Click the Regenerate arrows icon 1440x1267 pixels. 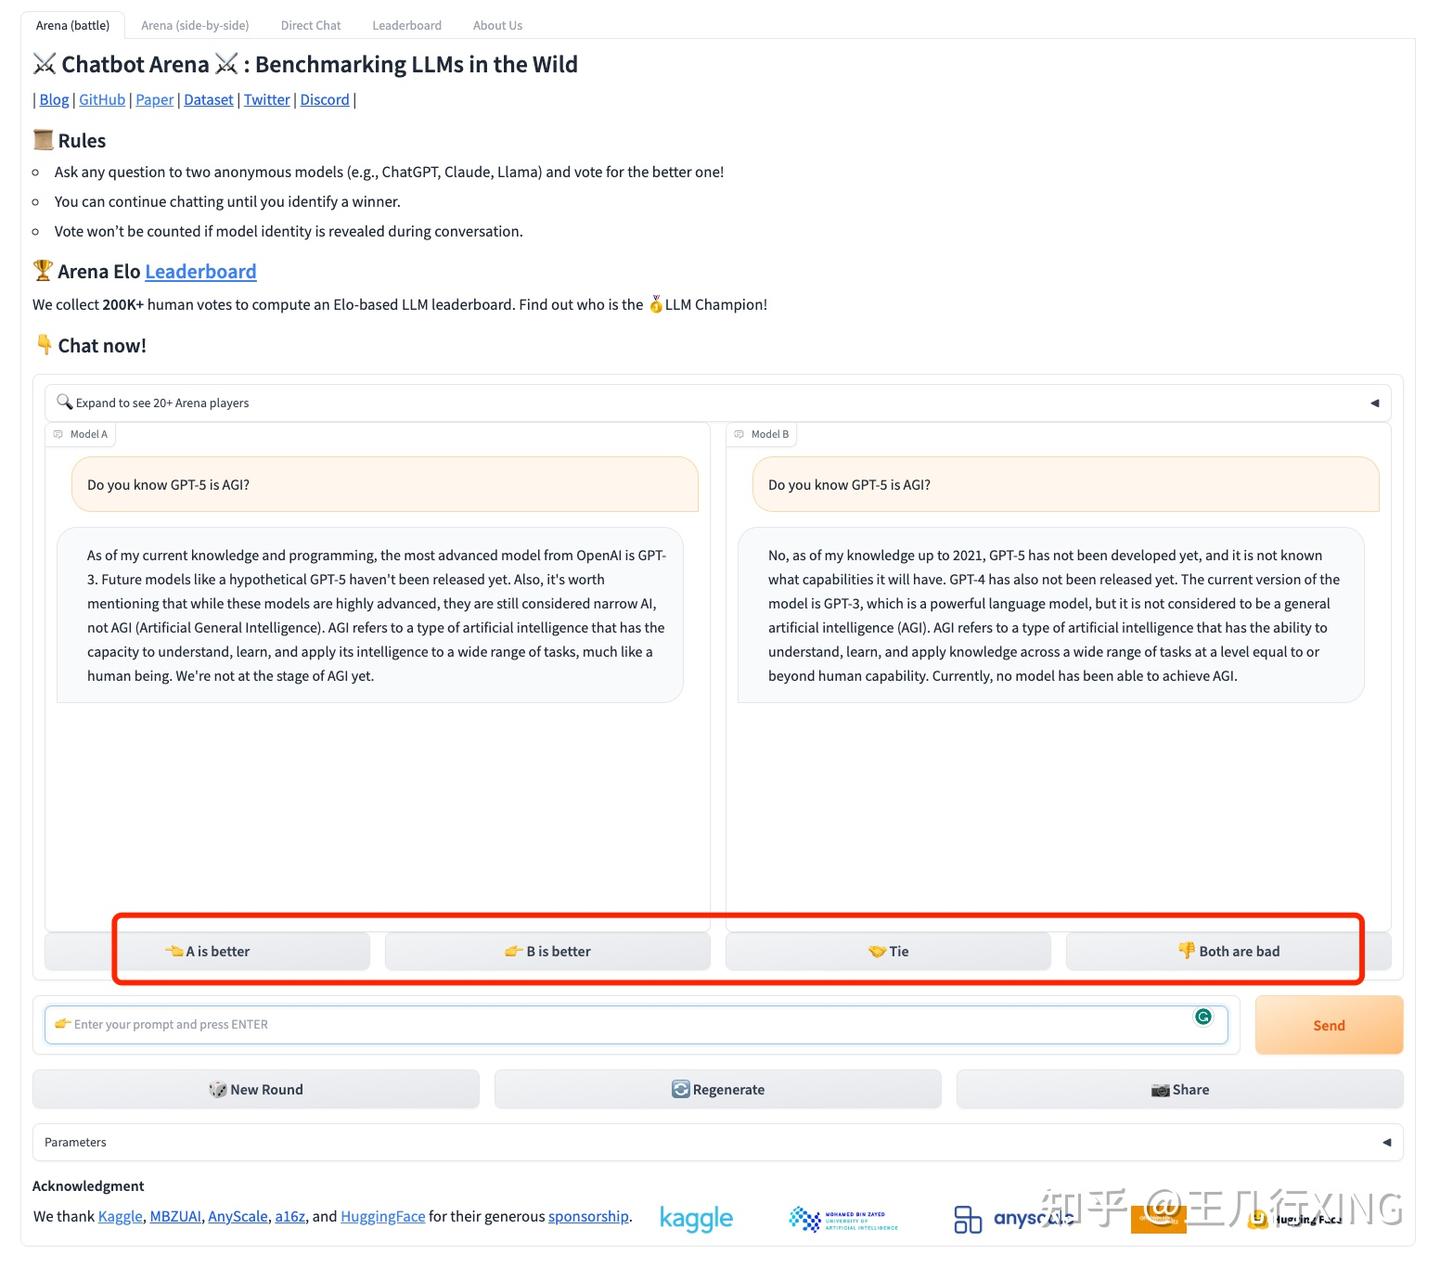(x=680, y=1089)
